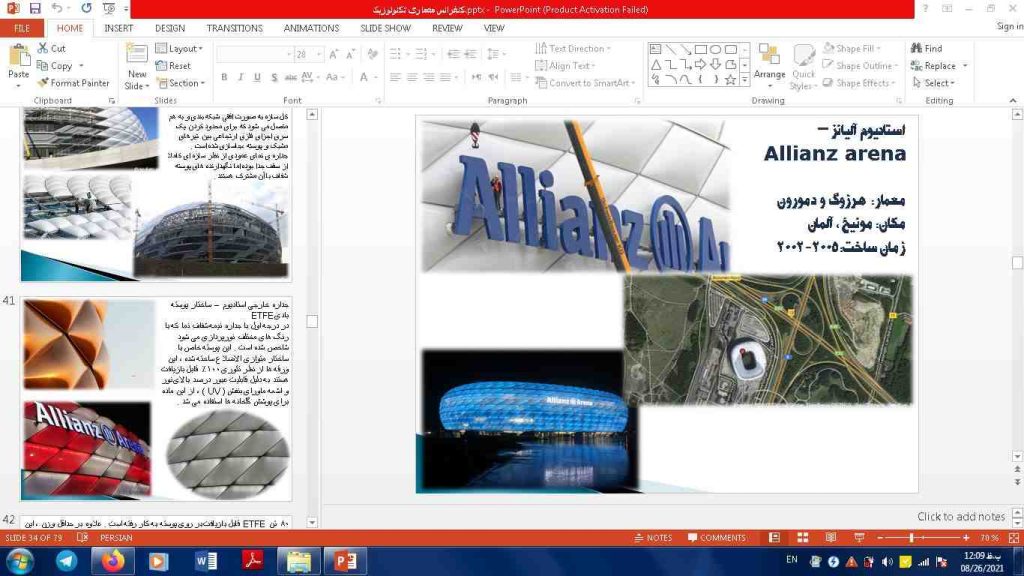Align text right
The width and height of the screenshot is (1024, 576).
point(428,77)
